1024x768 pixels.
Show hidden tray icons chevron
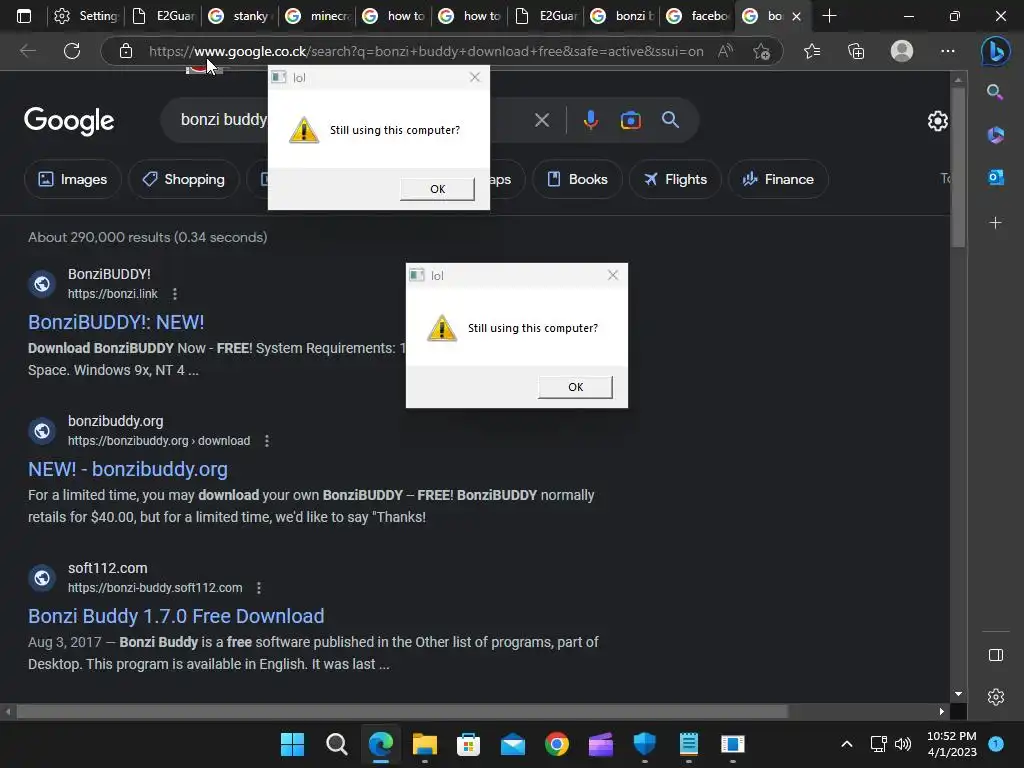click(x=846, y=744)
